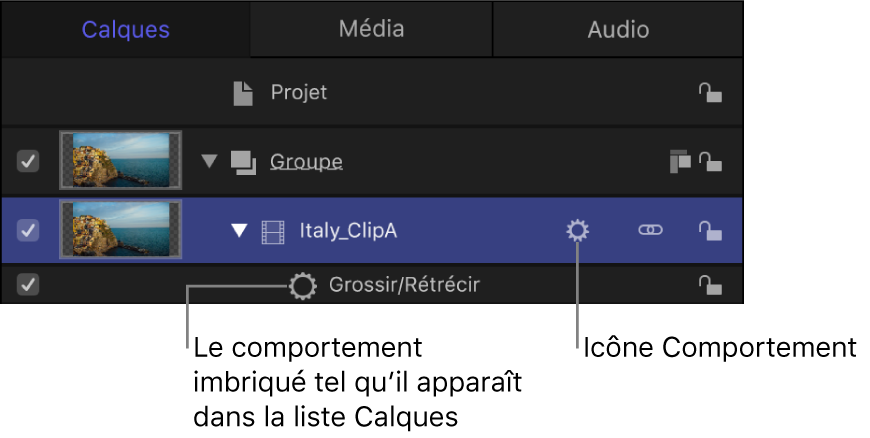Lock the Italy_ClipA layer
The height and width of the screenshot is (438, 870).
[x=710, y=231]
